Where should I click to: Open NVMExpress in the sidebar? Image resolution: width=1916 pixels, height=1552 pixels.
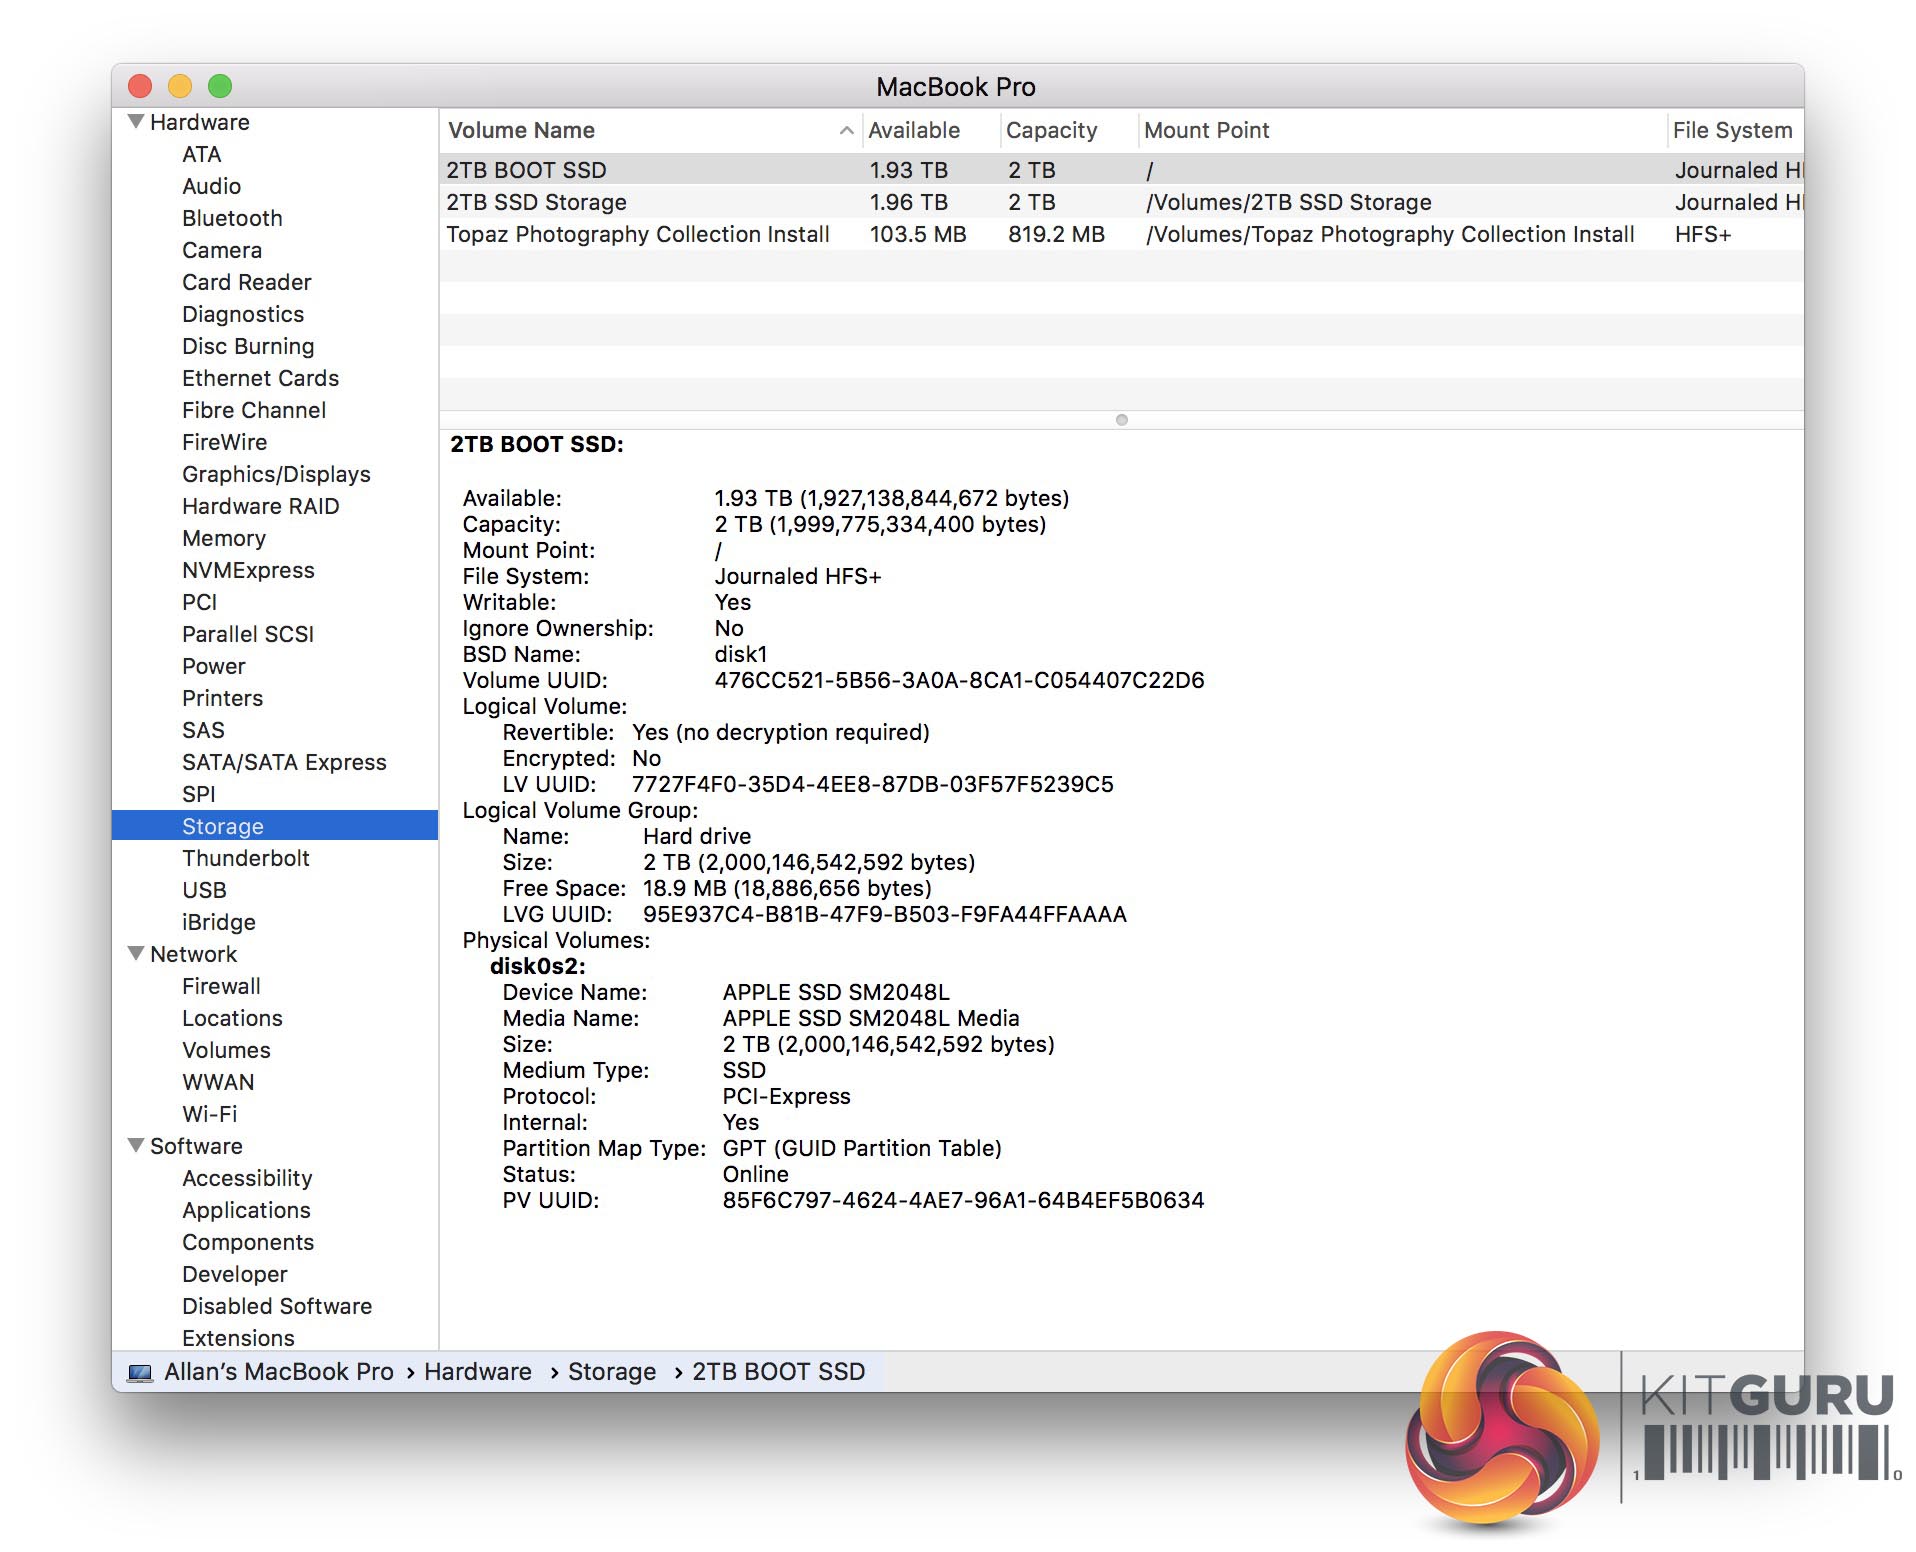point(248,570)
